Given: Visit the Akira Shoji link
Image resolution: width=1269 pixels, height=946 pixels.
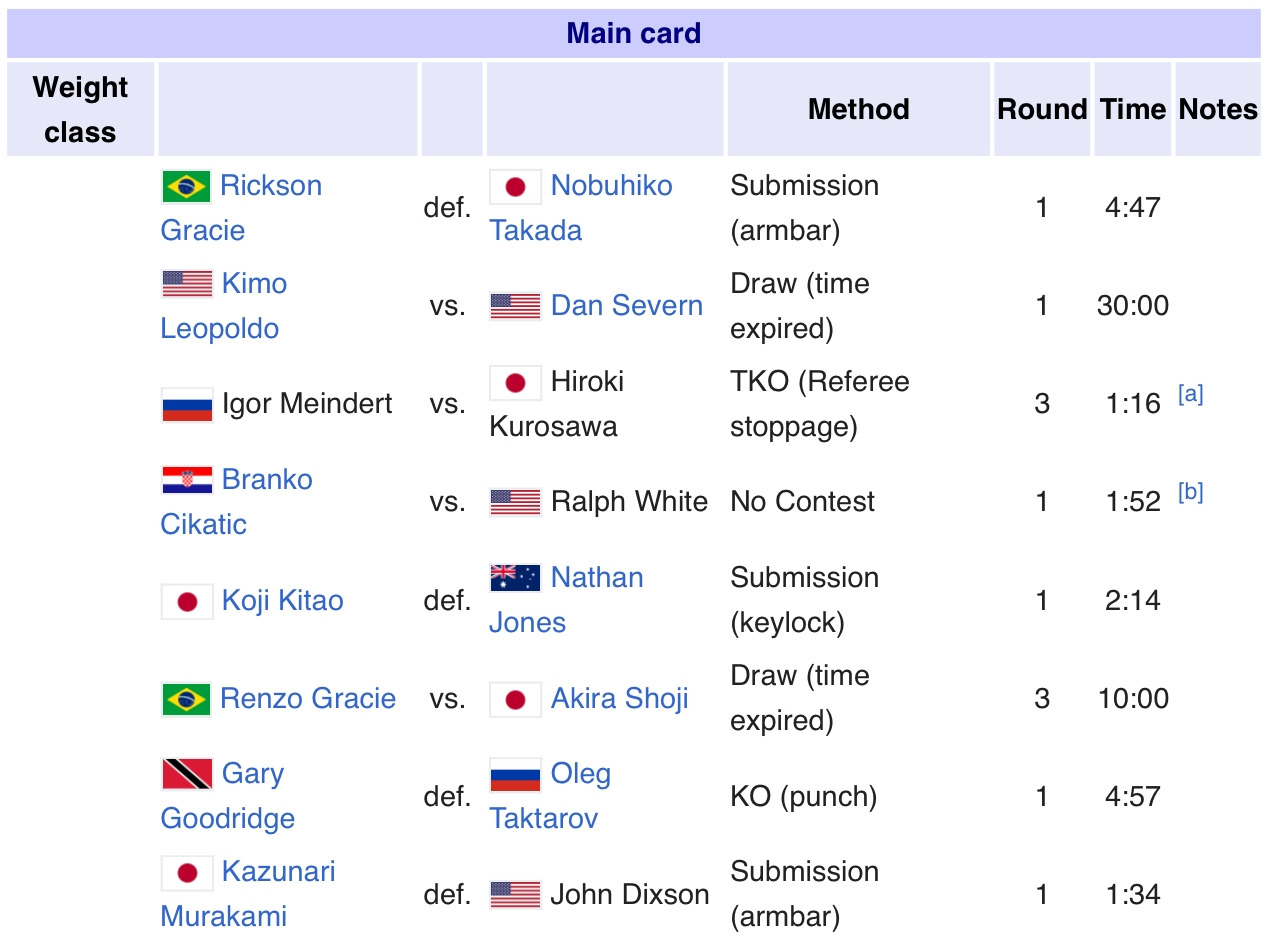Looking at the screenshot, I should (619, 699).
